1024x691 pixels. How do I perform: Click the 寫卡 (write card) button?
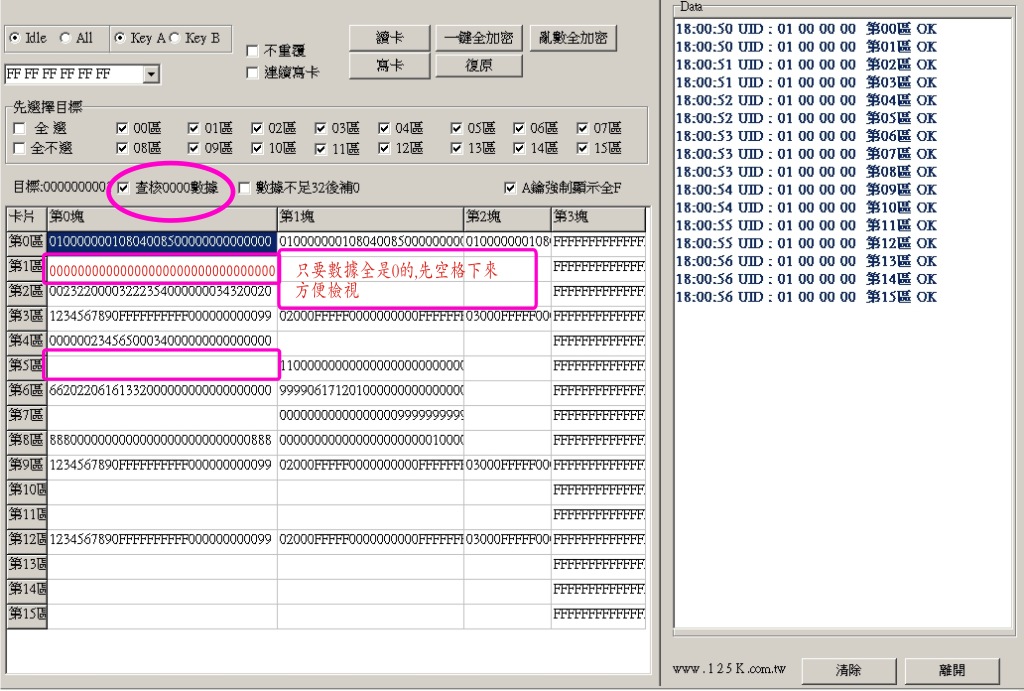tap(389, 65)
